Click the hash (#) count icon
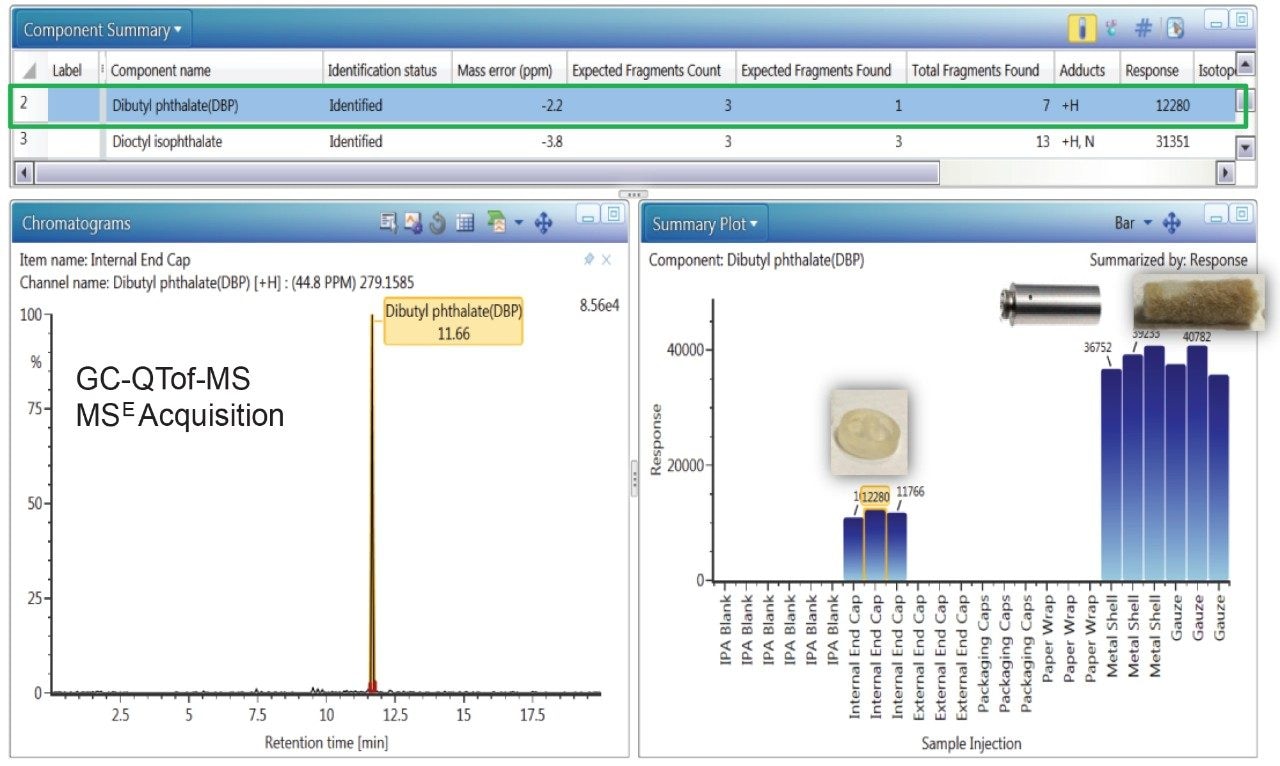This screenshot has height=766, width=1280. [1143, 29]
